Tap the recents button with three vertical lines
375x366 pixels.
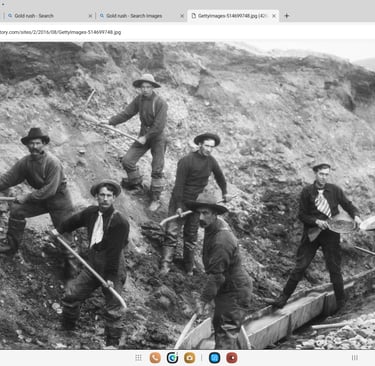pos(355,358)
